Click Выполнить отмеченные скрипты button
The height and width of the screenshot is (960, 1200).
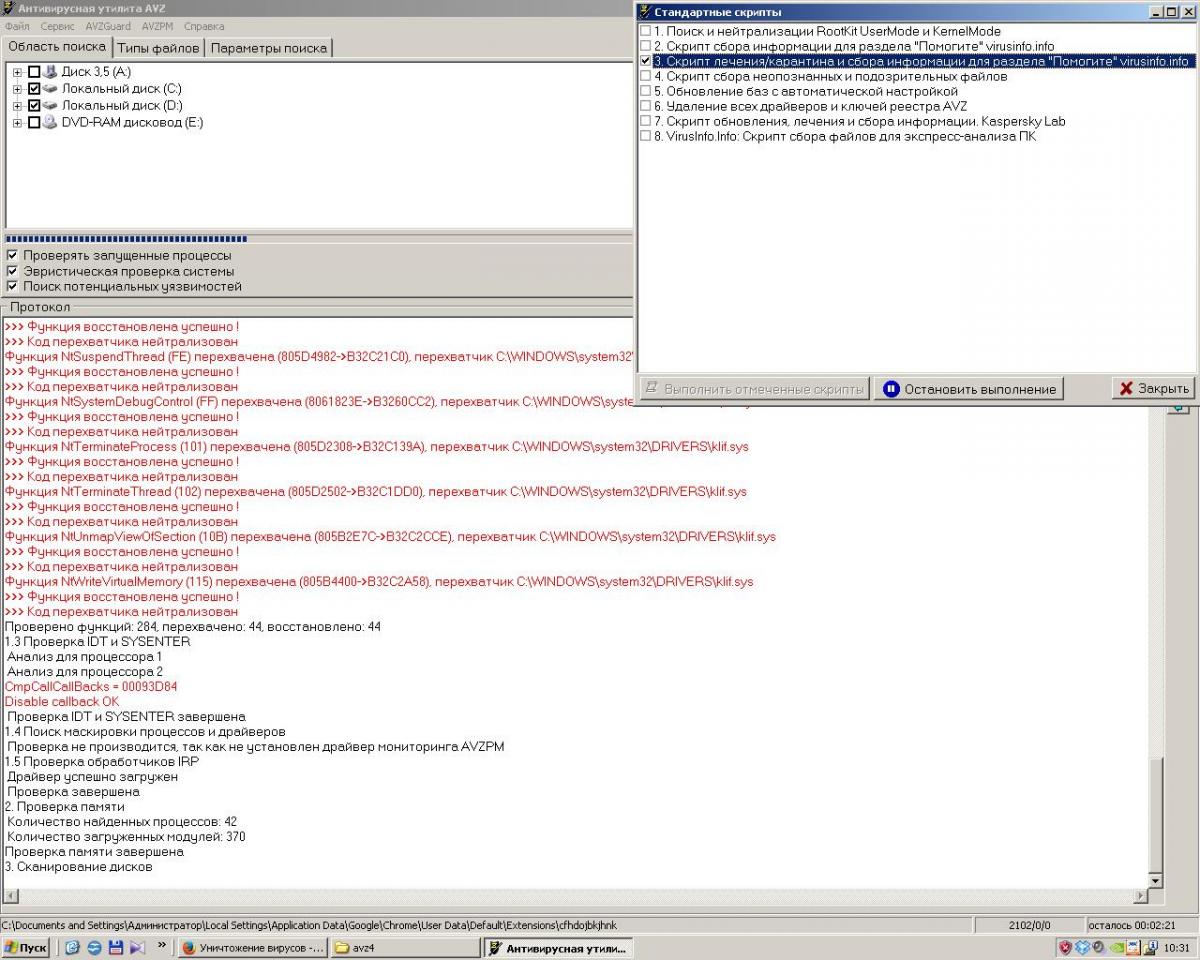pyautogui.click(x=753, y=389)
